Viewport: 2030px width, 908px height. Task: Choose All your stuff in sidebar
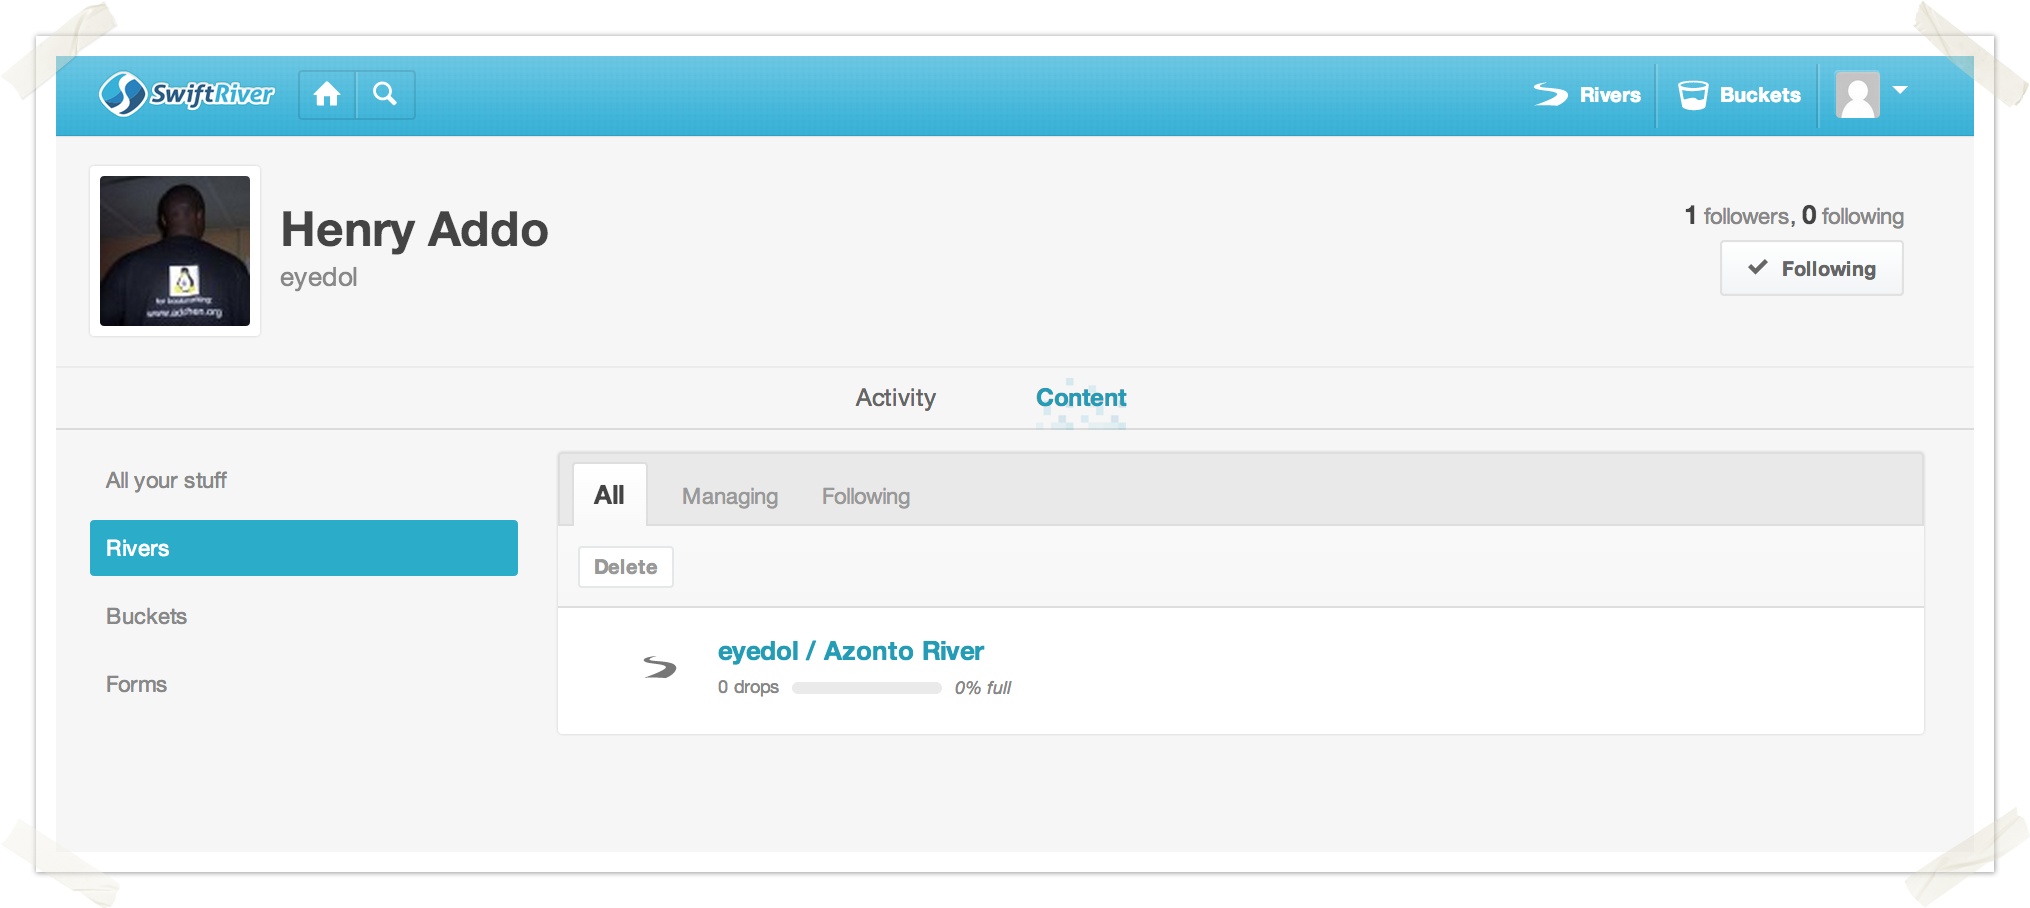click(166, 480)
